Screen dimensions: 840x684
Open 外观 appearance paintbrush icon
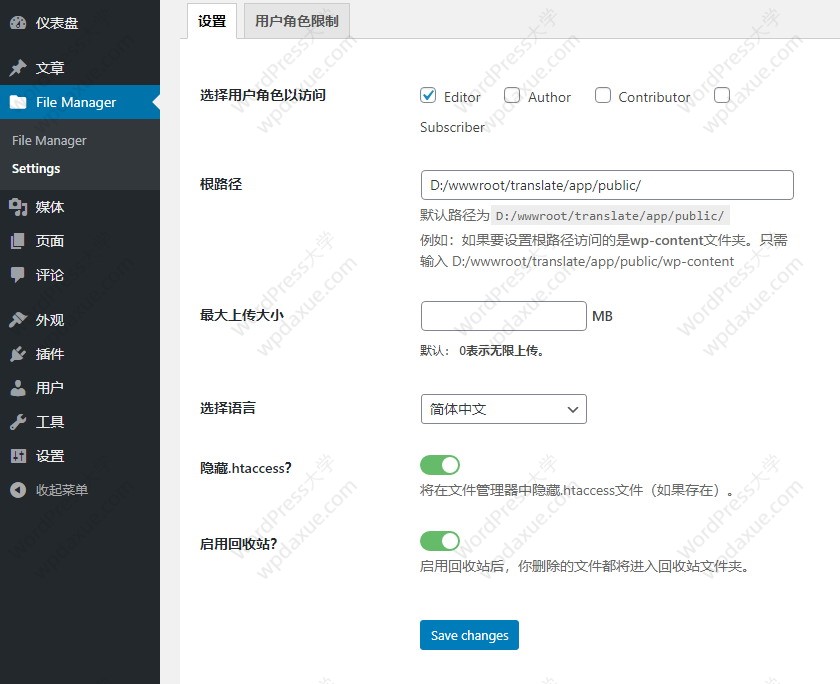[18, 320]
